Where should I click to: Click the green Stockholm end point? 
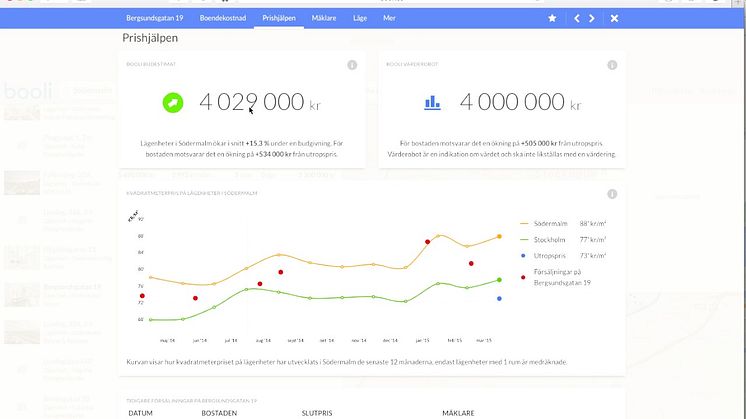point(499,280)
